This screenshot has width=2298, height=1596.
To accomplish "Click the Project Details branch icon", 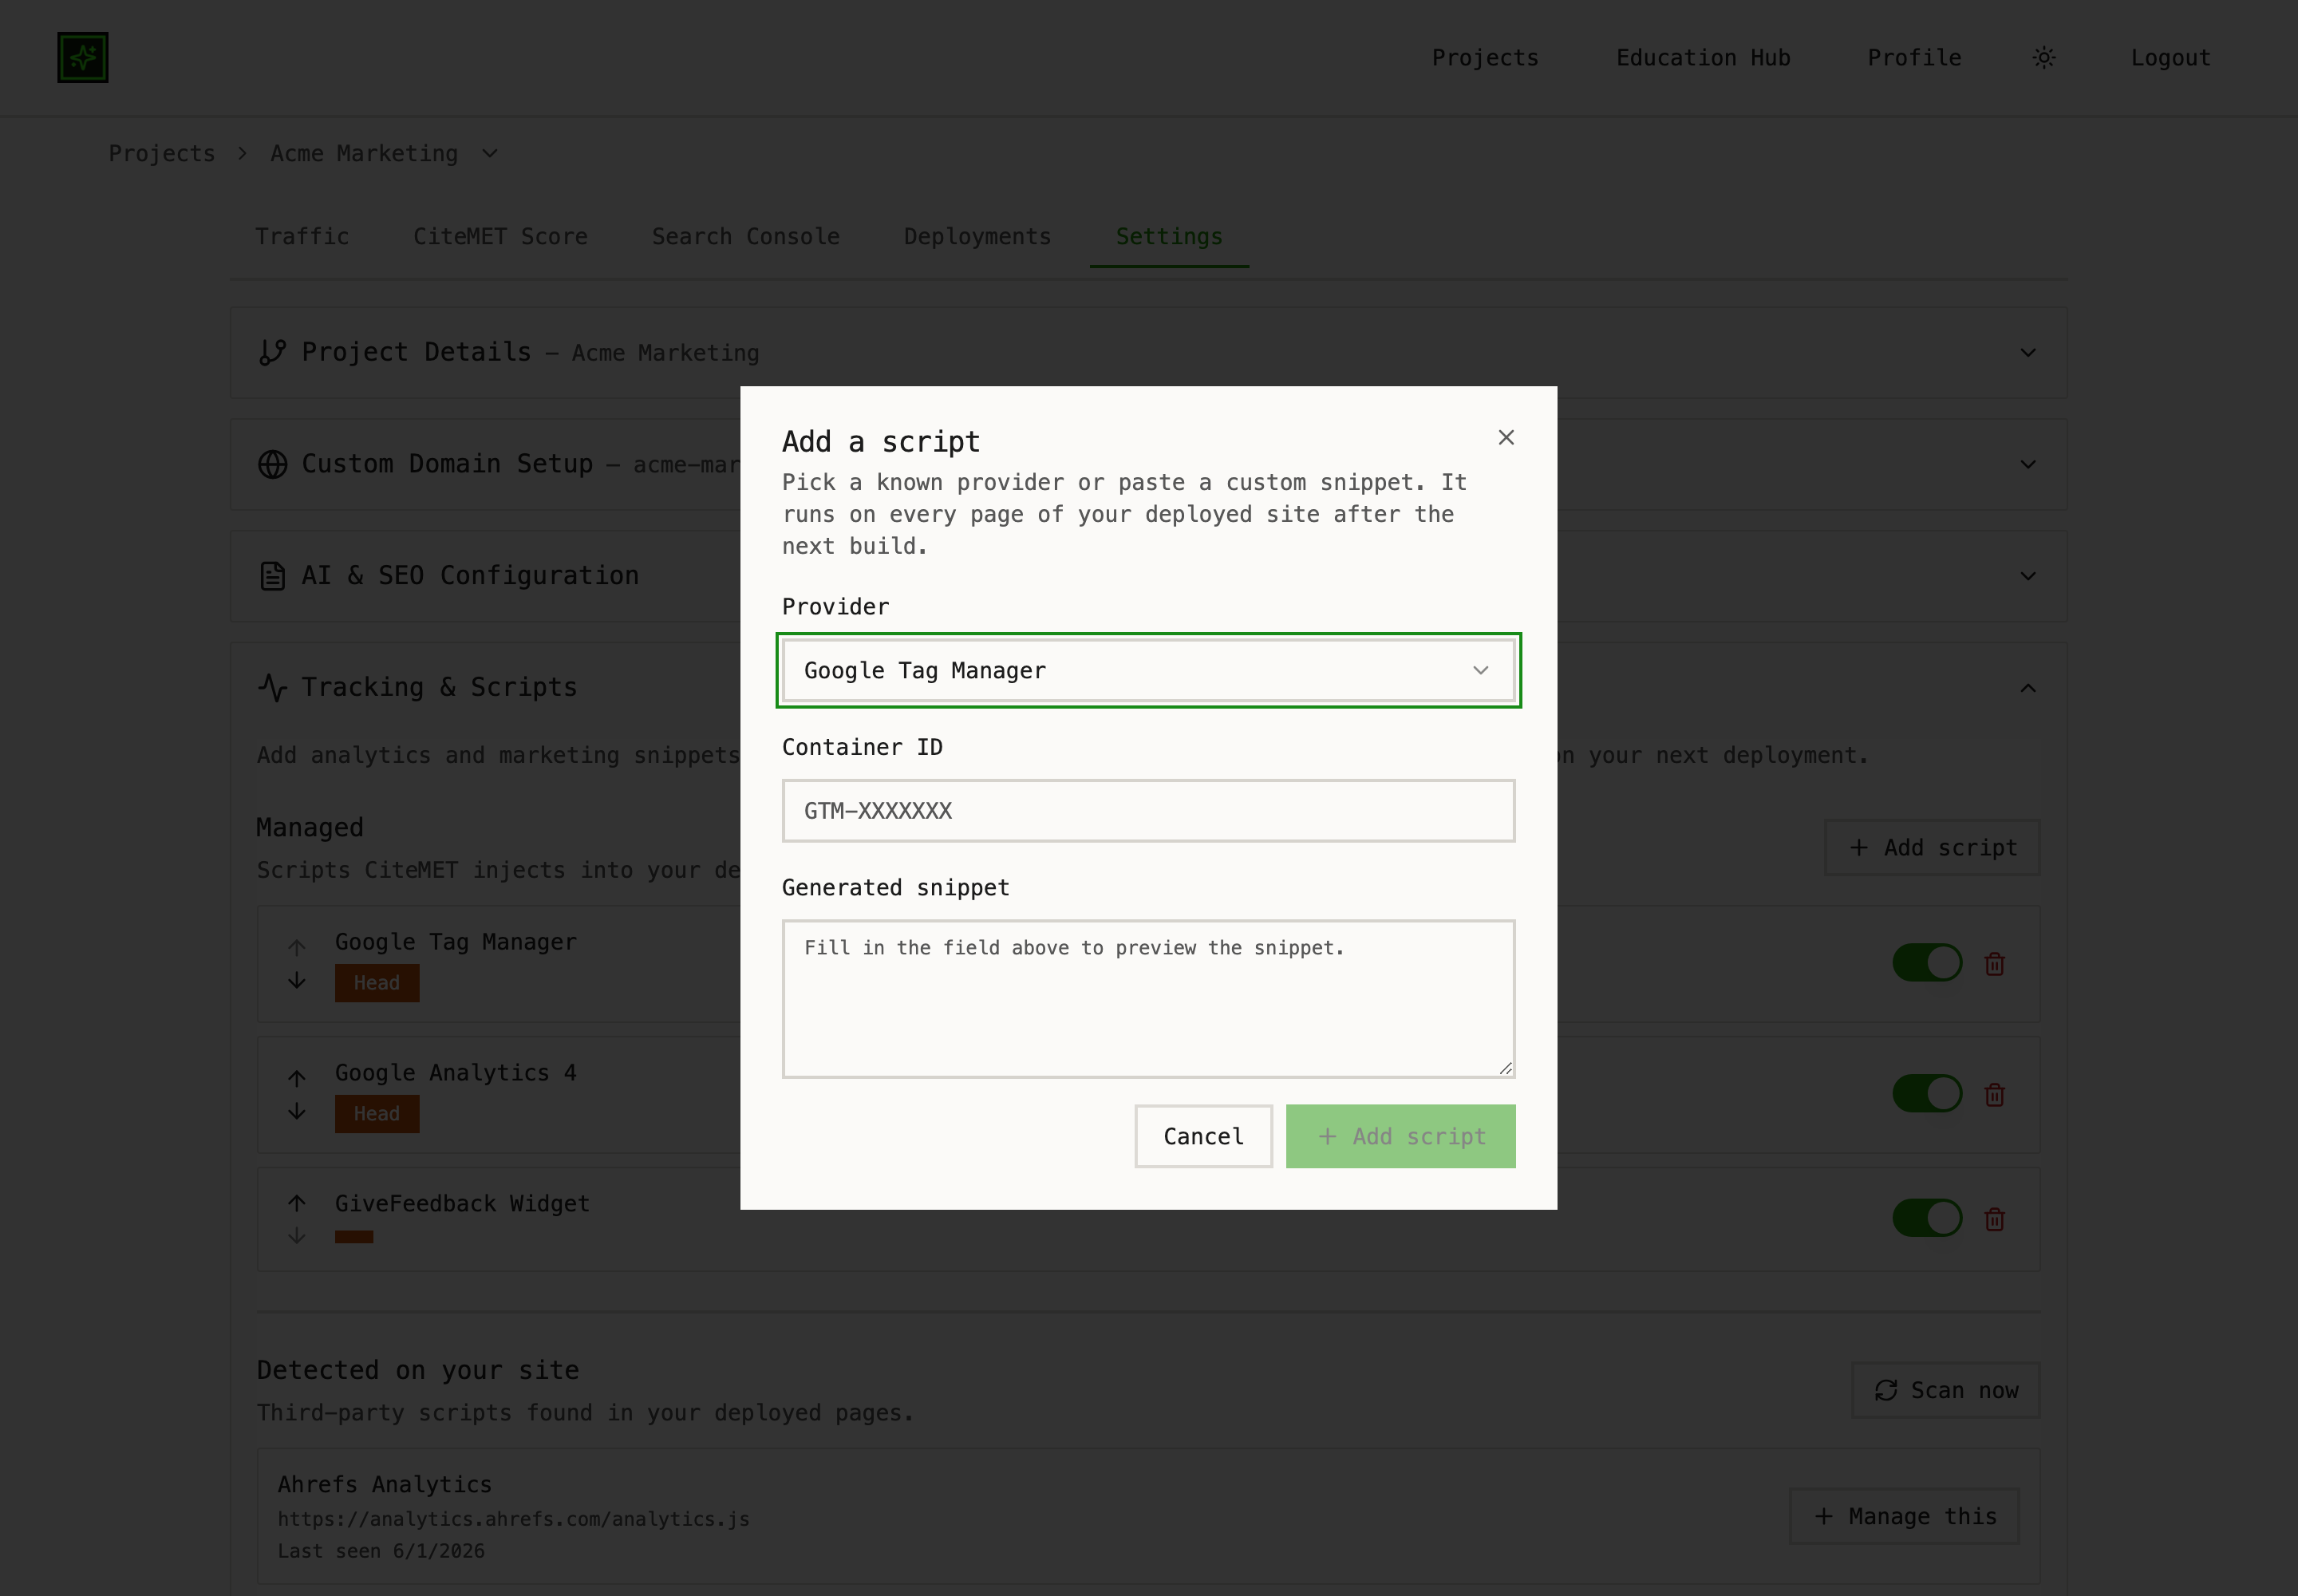I will pyautogui.click(x=272, y=352).
